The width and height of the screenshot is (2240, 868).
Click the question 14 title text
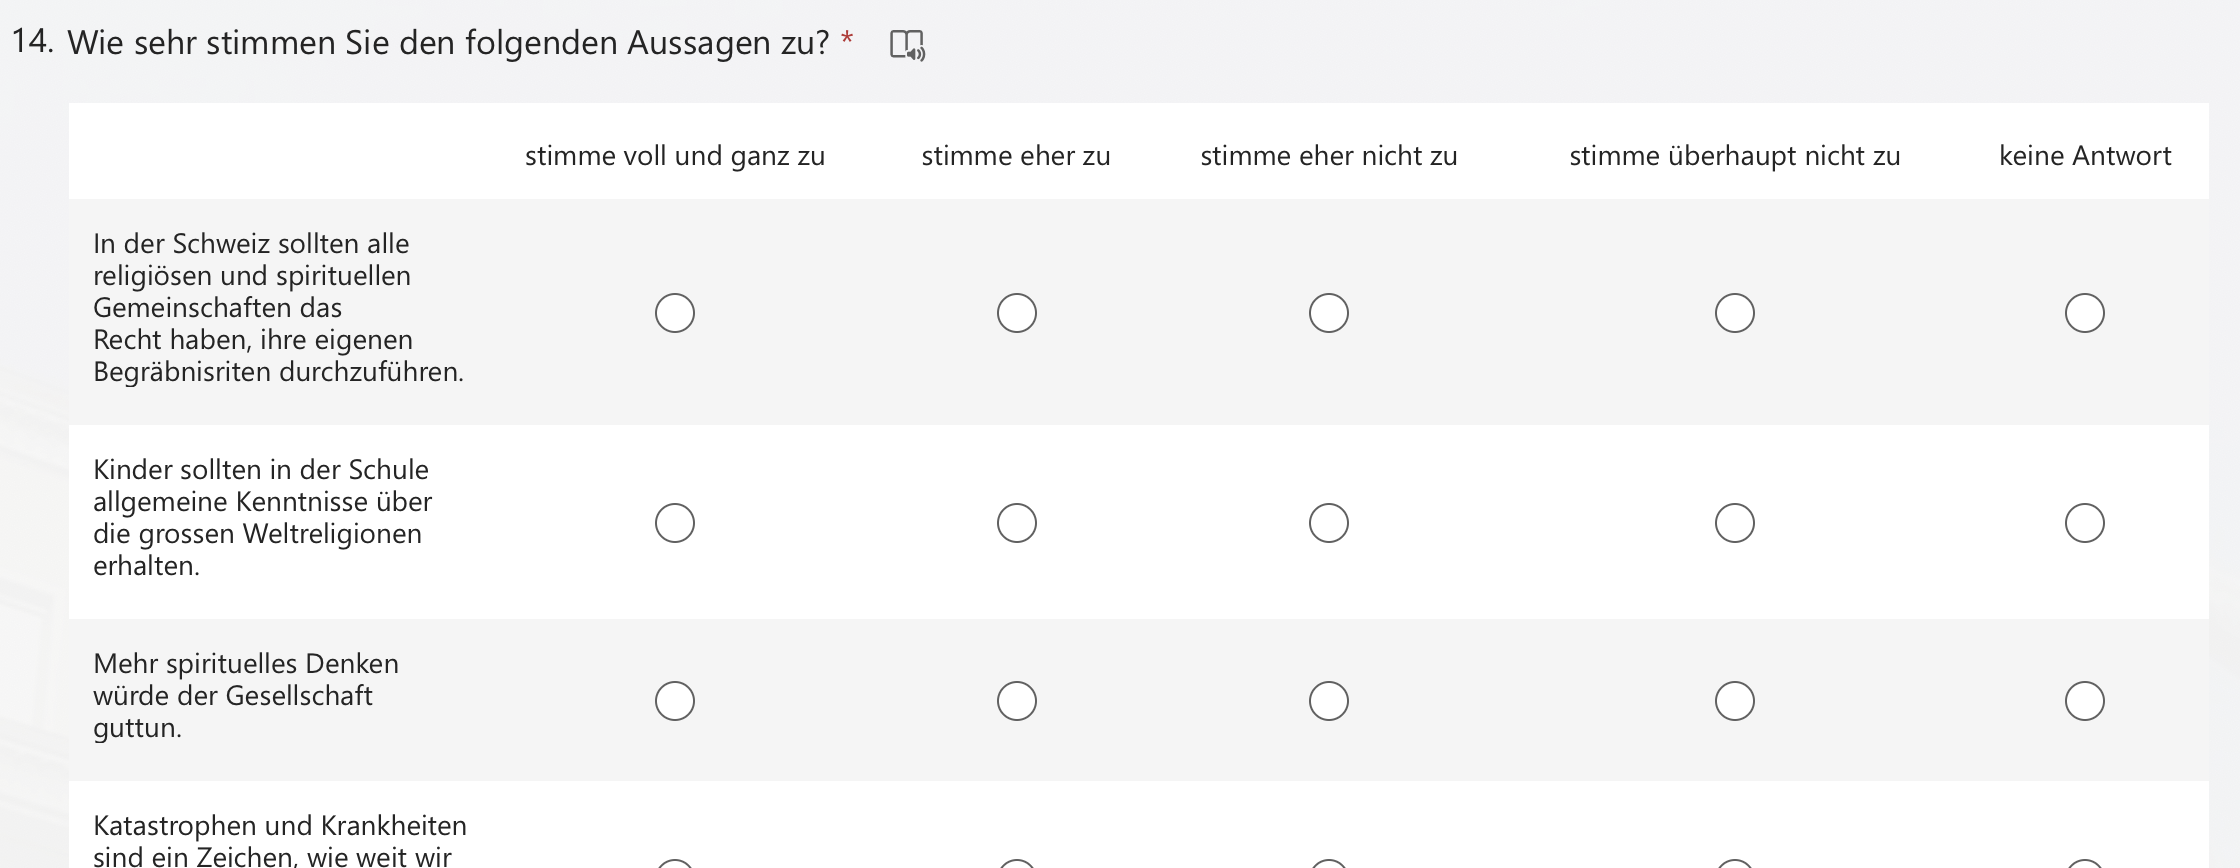point(448,43)
